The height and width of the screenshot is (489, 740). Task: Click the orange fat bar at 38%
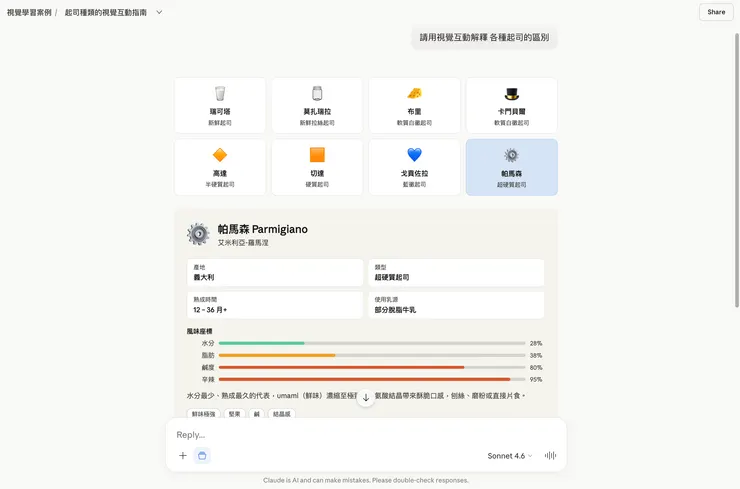click(277, 355)
